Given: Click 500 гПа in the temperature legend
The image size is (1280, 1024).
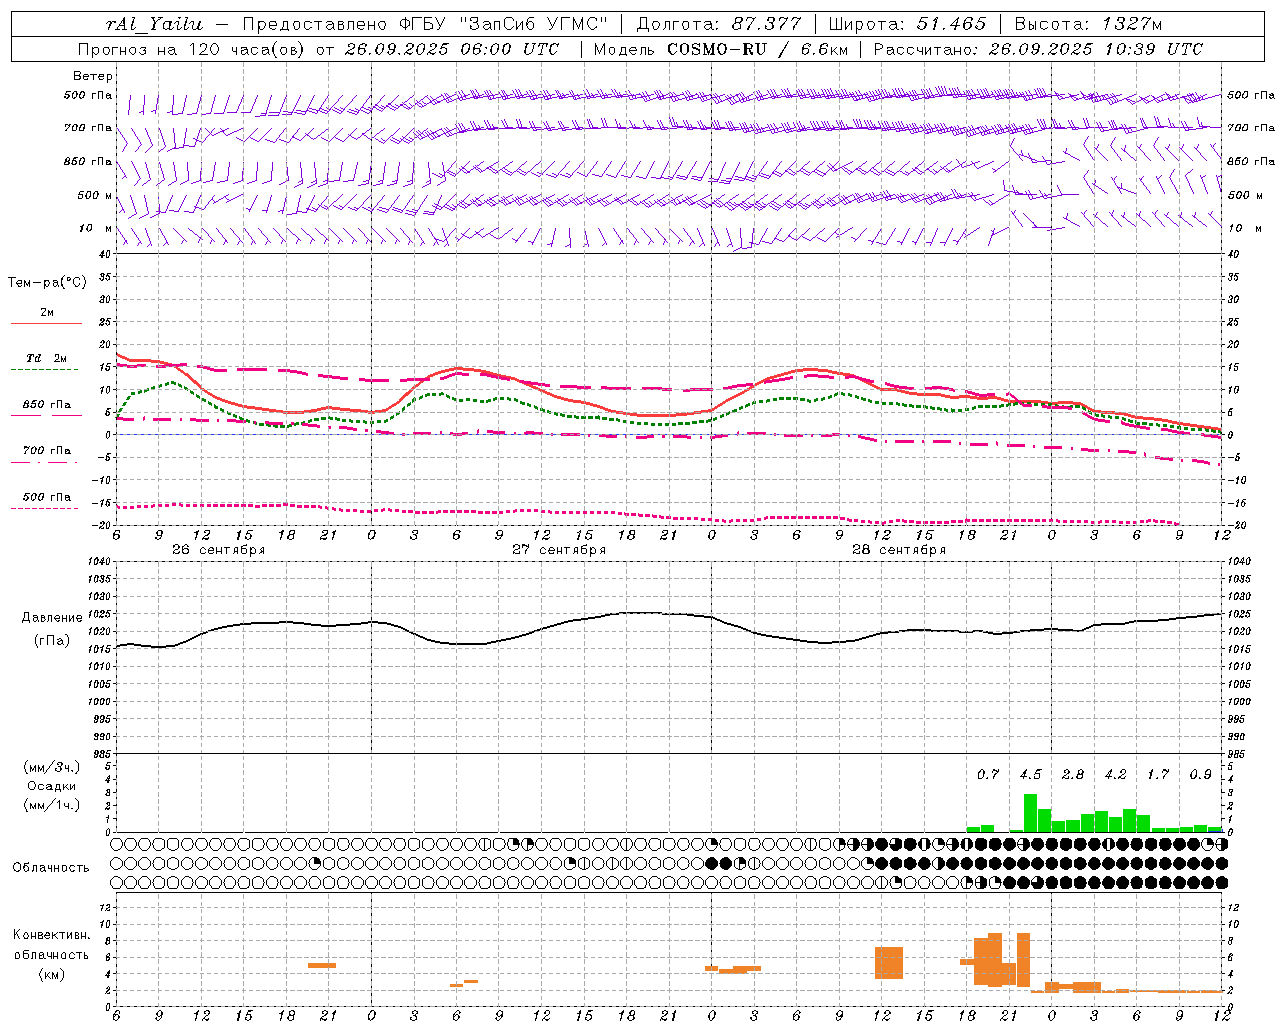Looking at the screenshot, I should coord(47,497).
